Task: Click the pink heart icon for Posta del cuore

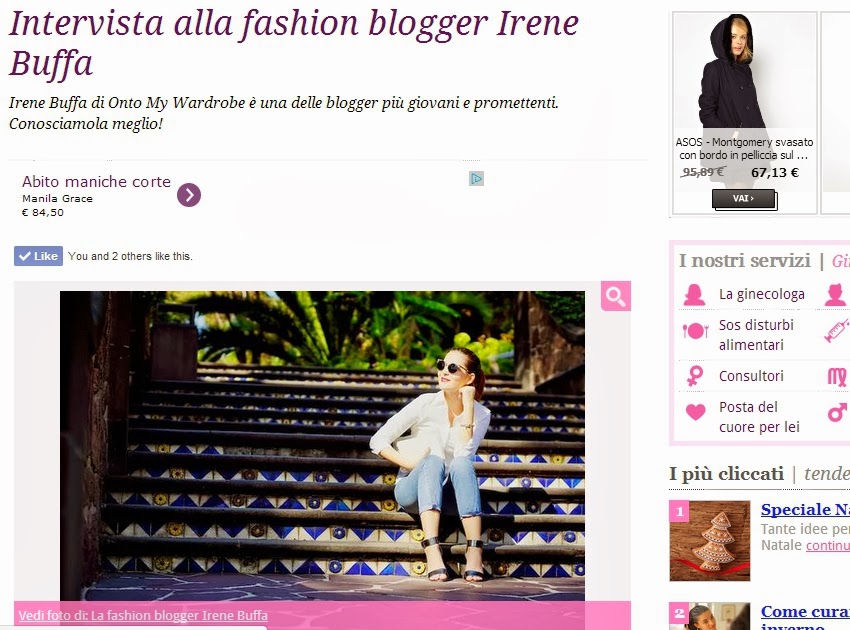Action: point(696,412)
